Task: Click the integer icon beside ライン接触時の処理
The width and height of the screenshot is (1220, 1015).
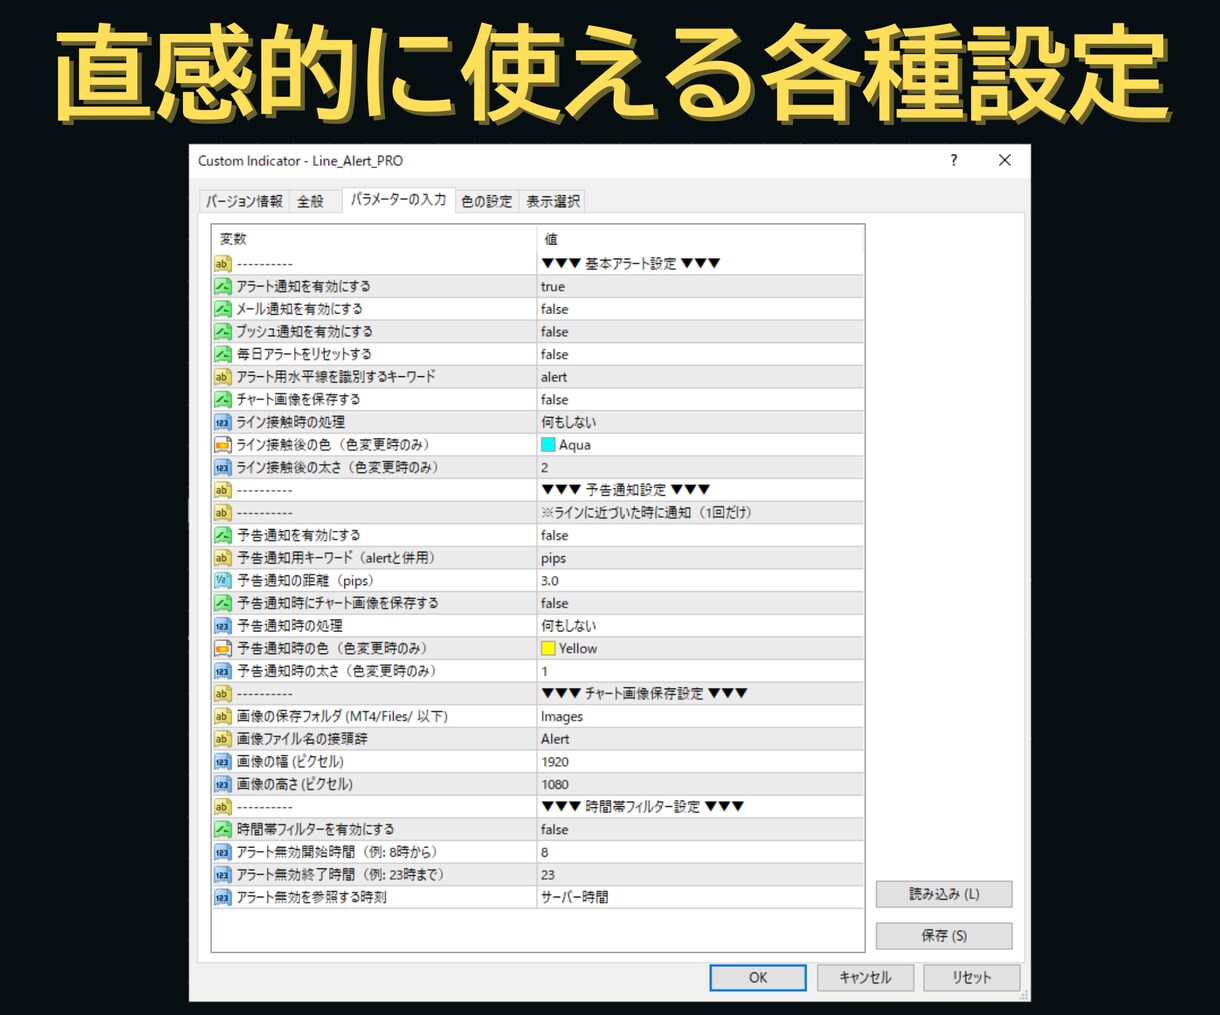Action: tap(223, 422)
